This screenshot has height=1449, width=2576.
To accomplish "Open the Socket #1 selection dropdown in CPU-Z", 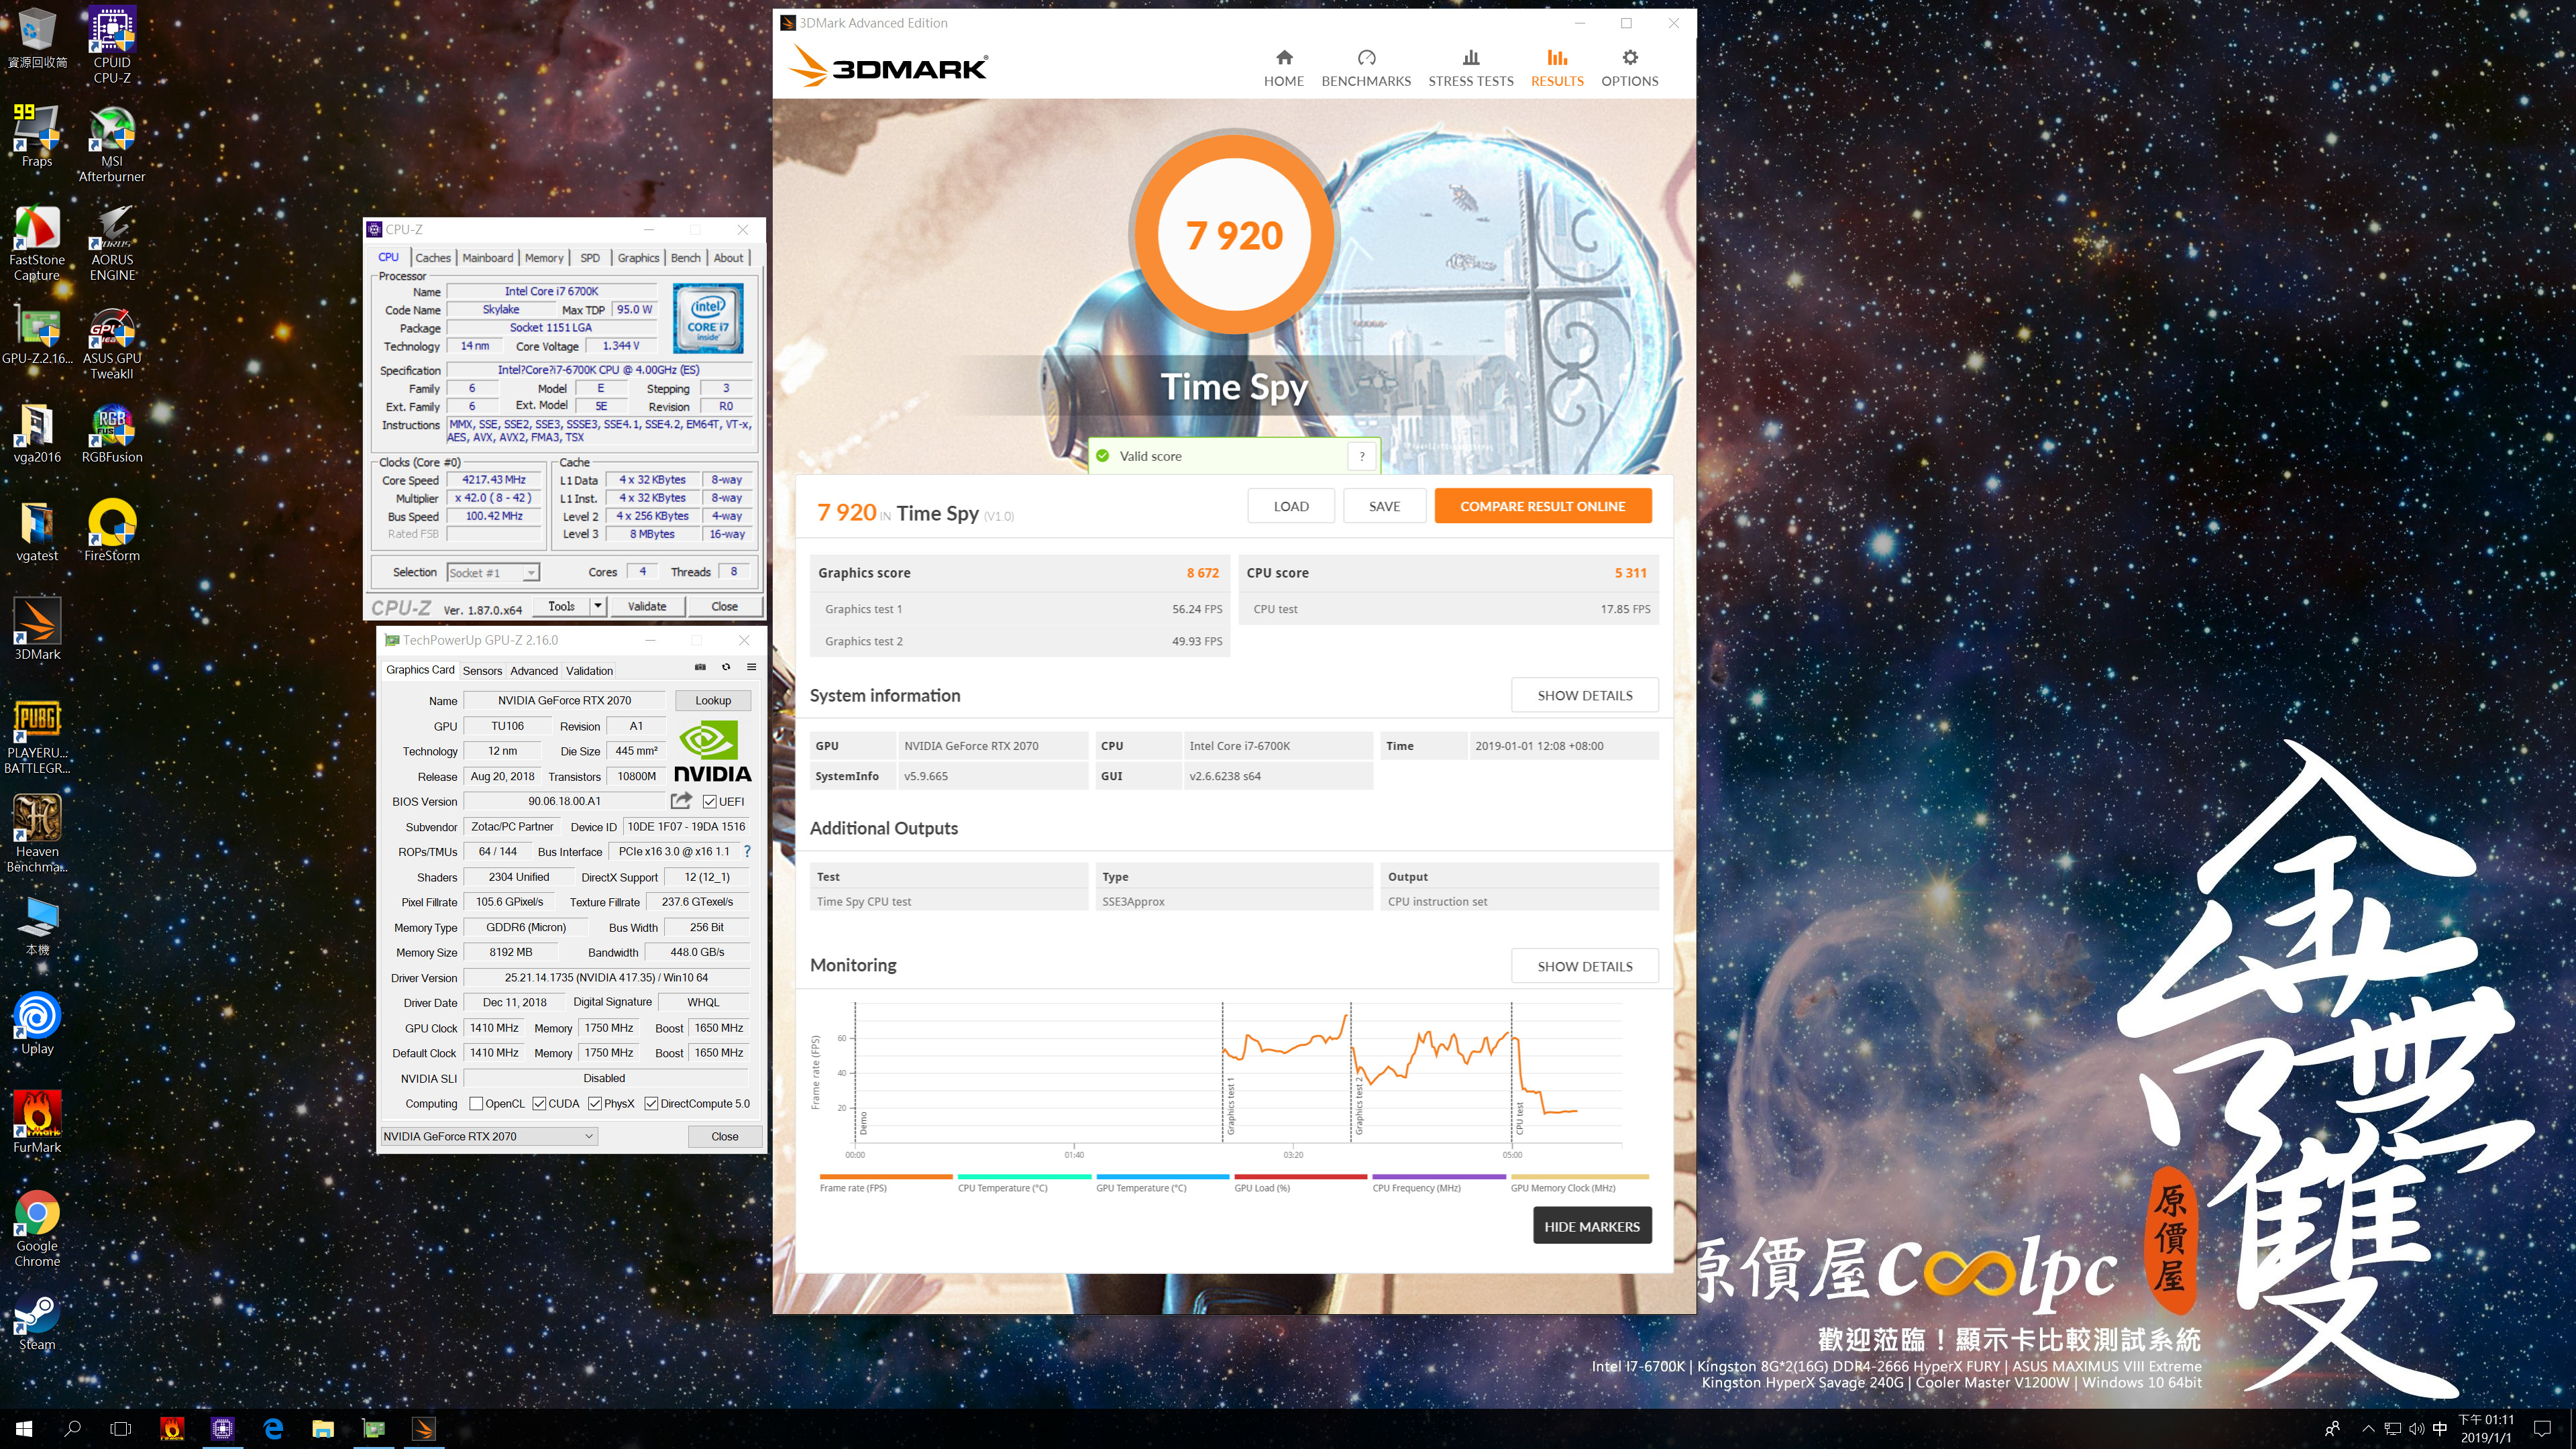I will [493, 572].
